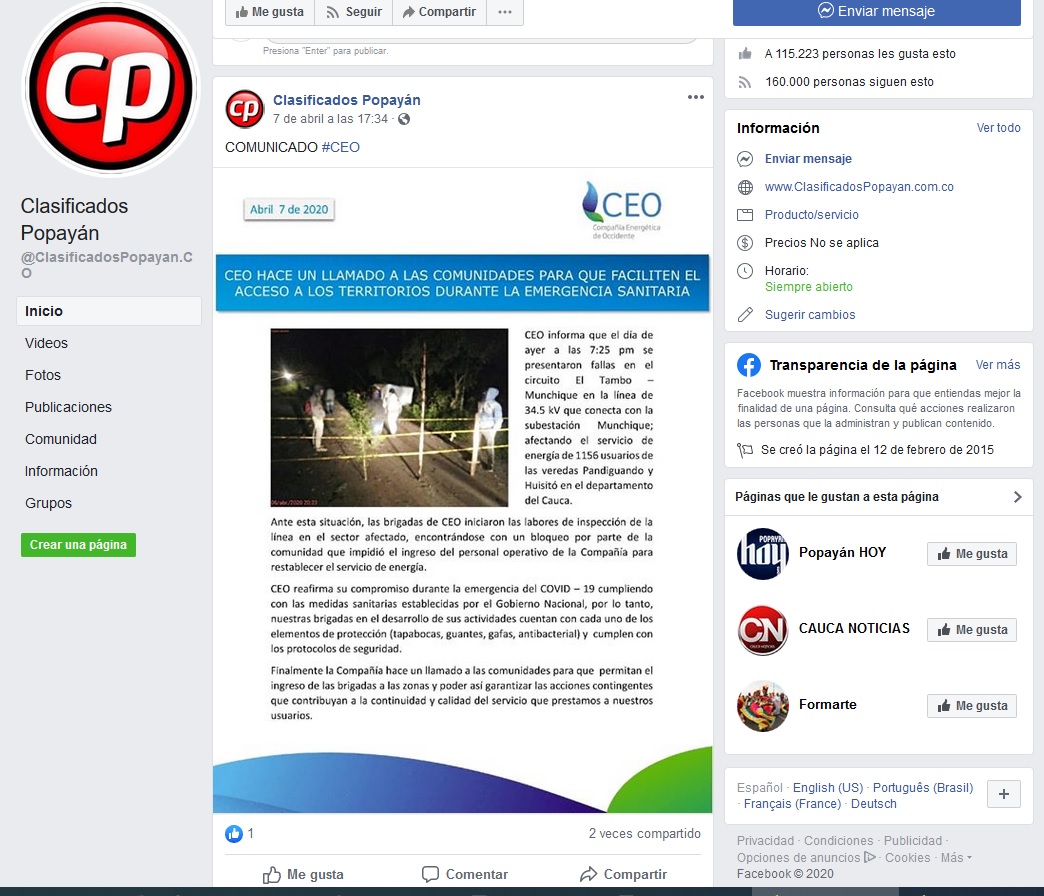Open the CEO comunicado post image
The width and height of the screenshot is (1044, 896).
463,491
